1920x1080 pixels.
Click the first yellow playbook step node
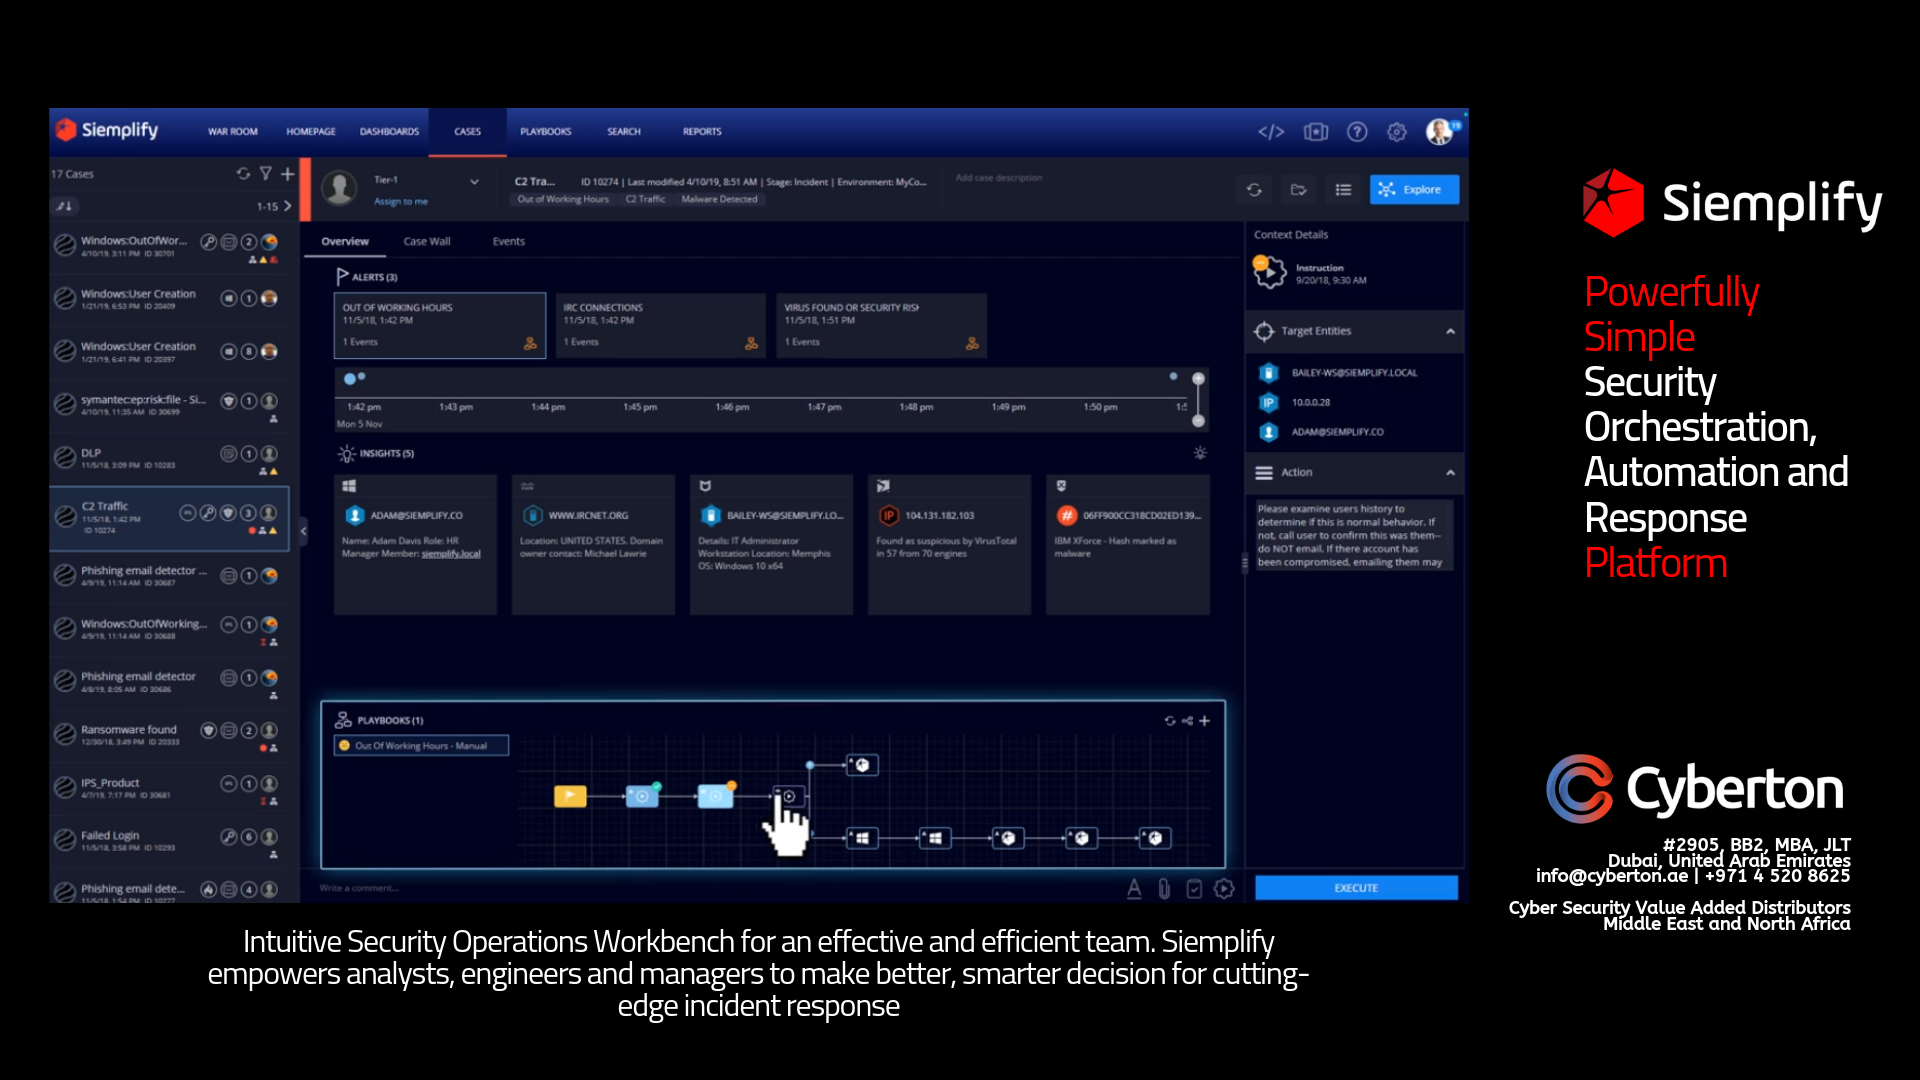pyautogui.click(x=570, y=797)
